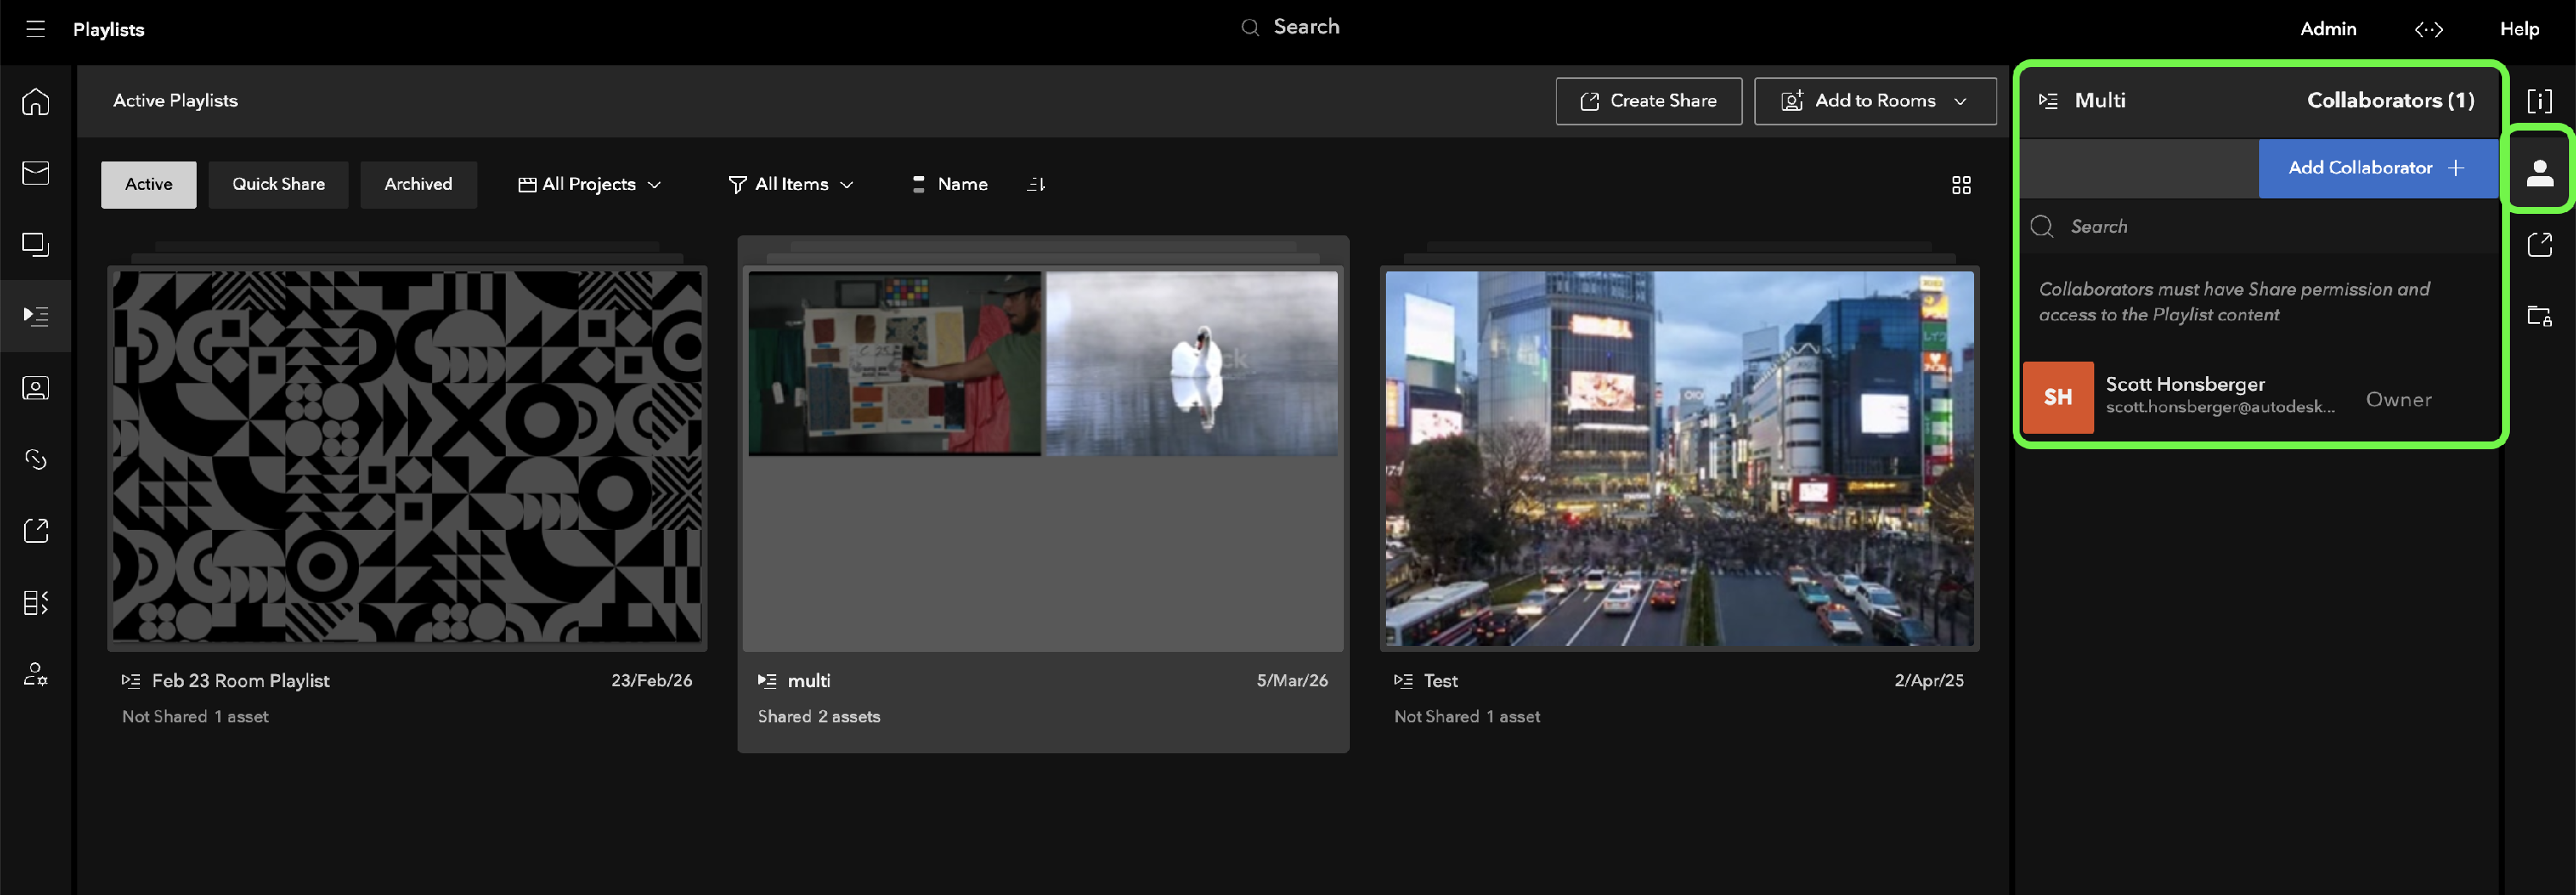
Task: Expand the All Projects dropdown
Action: 590,184
